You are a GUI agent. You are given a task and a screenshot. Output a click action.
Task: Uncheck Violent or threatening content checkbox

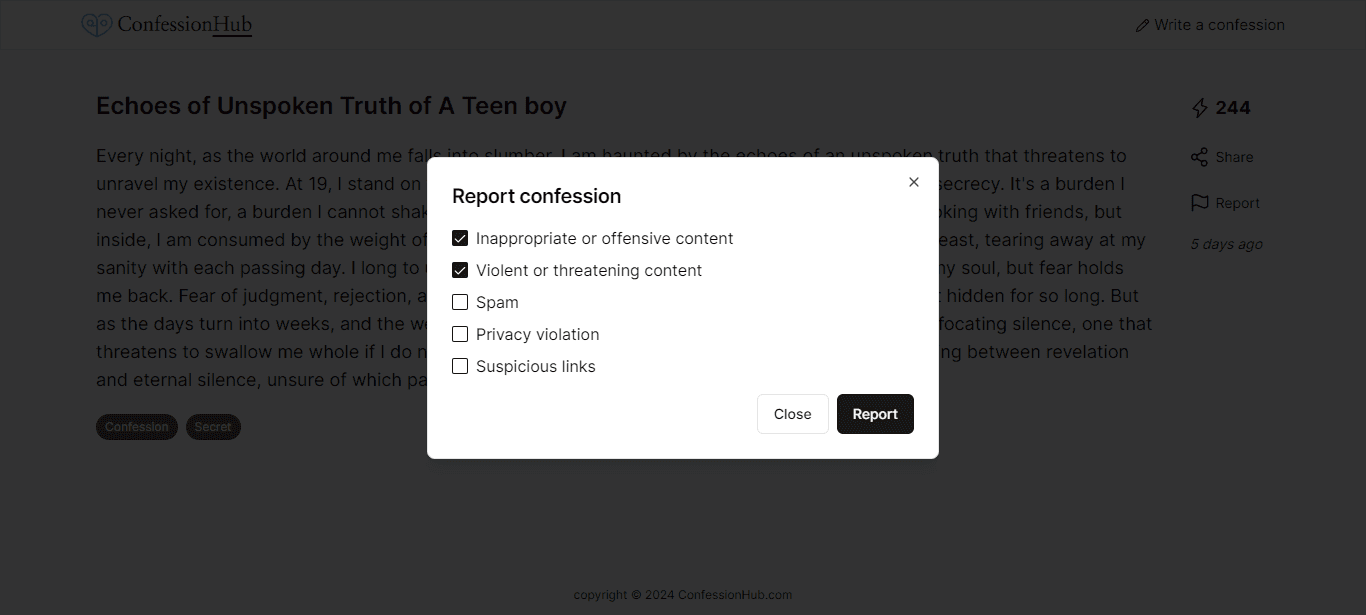coord(460,271)
